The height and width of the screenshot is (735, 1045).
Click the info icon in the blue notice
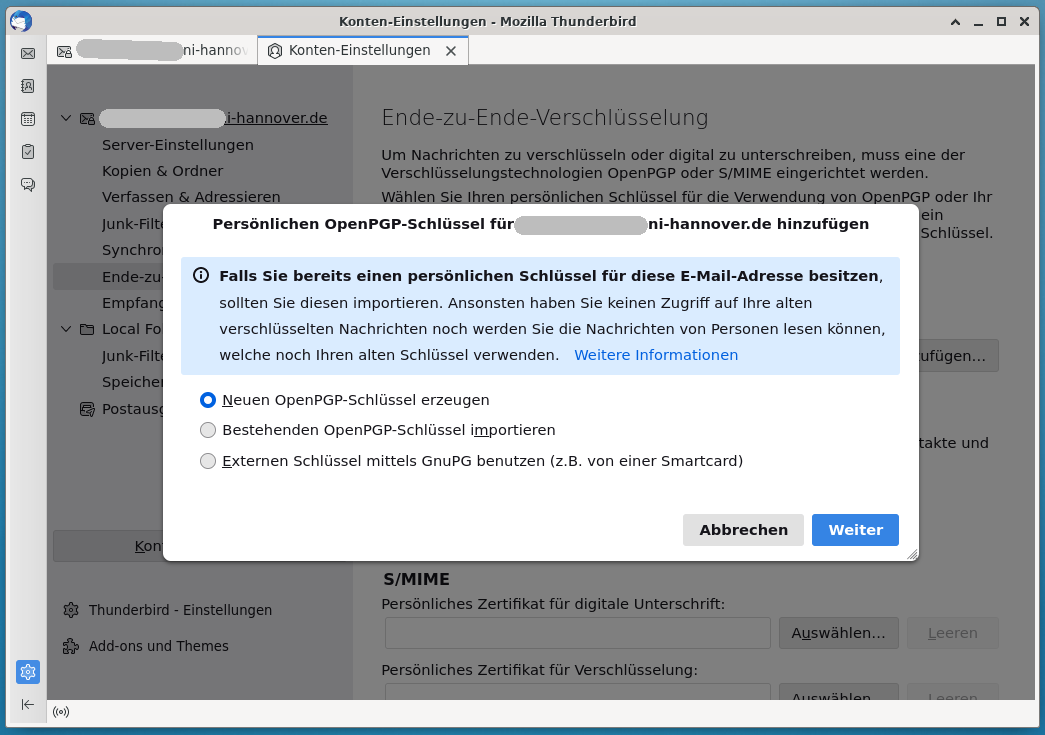(201, 275)
